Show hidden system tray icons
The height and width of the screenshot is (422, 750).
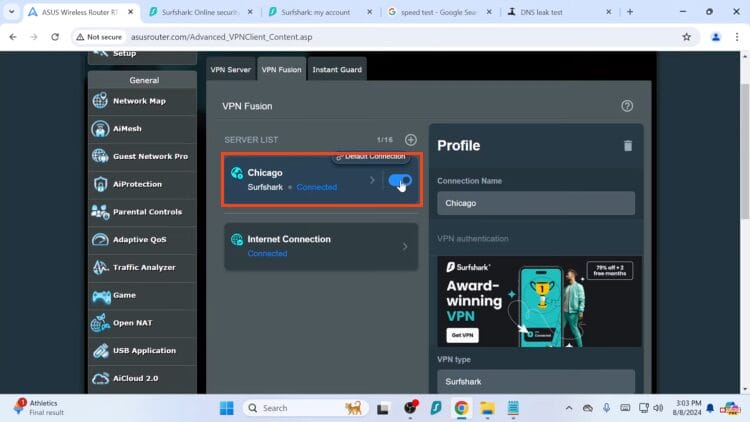tap(569, 408)
